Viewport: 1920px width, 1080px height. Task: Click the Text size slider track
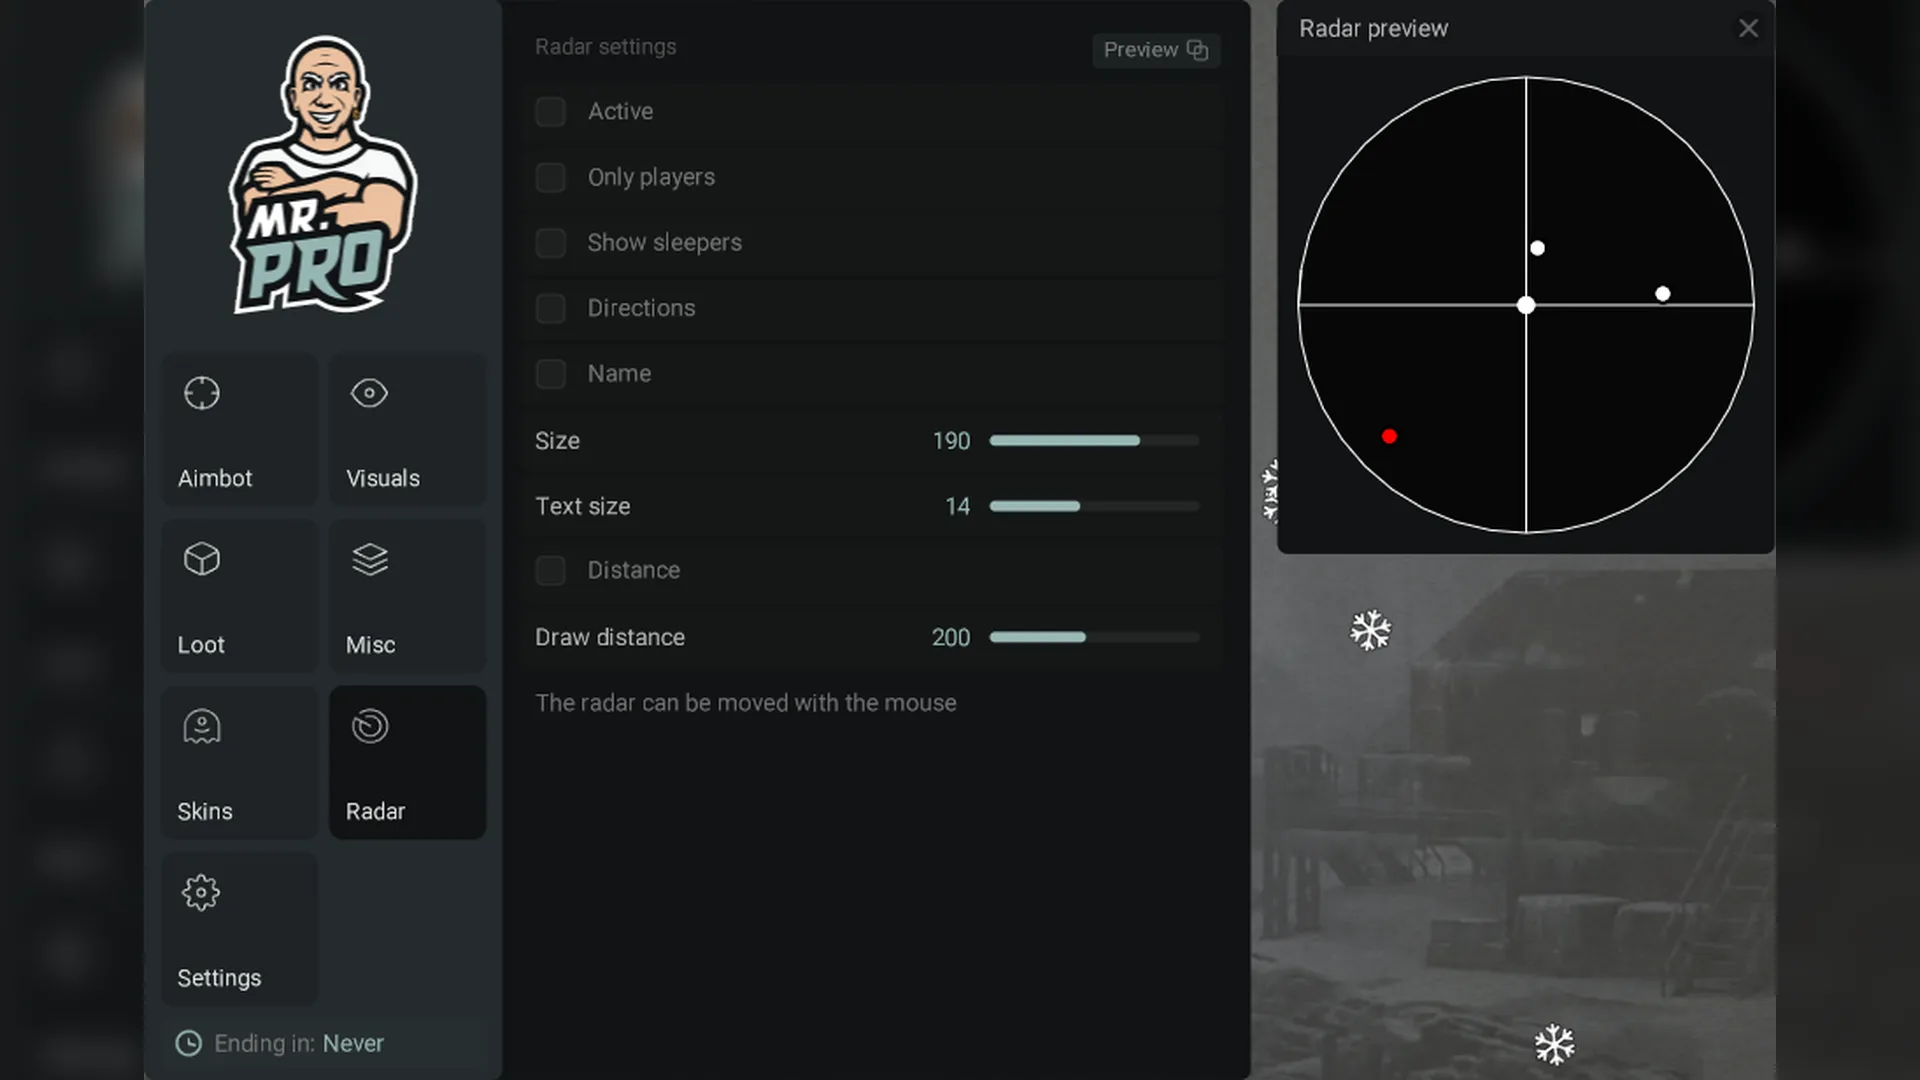(x=1093, y=506)
